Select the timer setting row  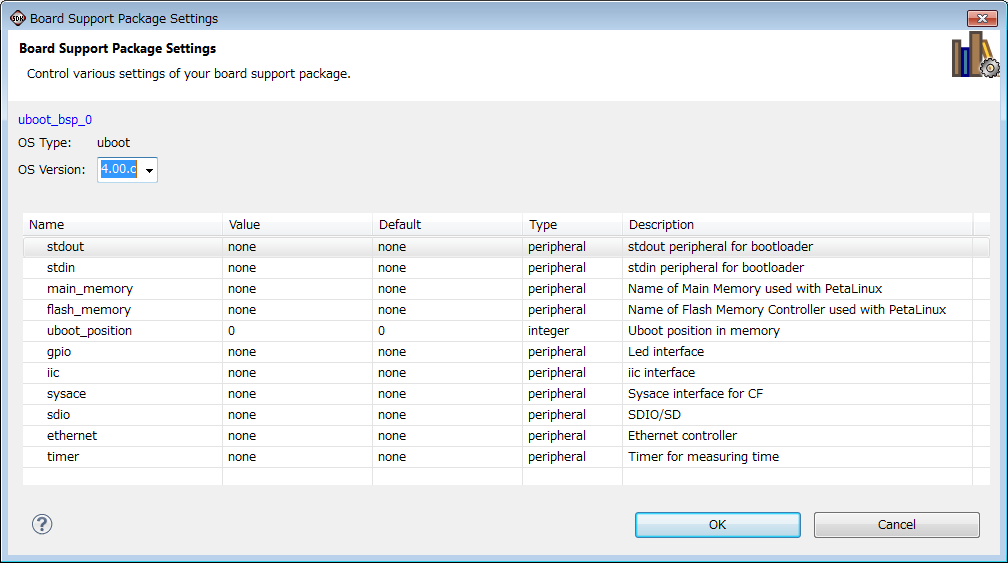pos(63,457)
